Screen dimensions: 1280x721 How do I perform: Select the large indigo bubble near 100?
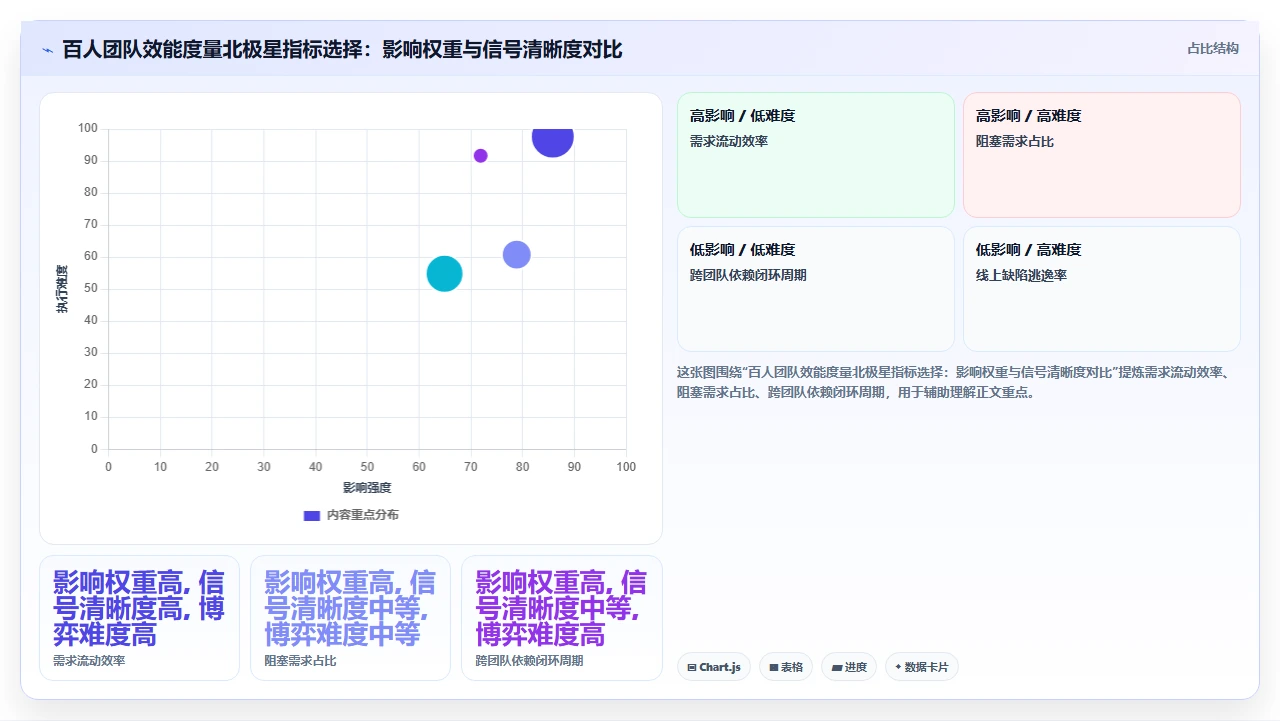553,138
